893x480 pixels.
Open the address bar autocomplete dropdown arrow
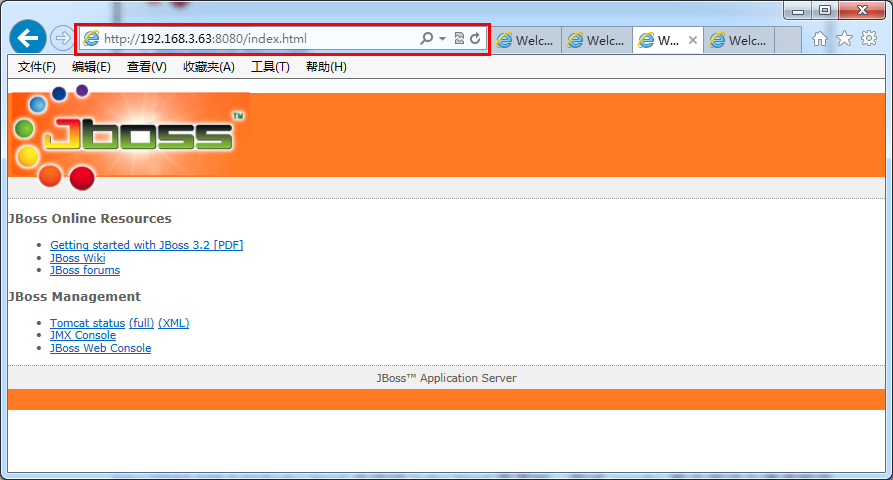[442, 39]
